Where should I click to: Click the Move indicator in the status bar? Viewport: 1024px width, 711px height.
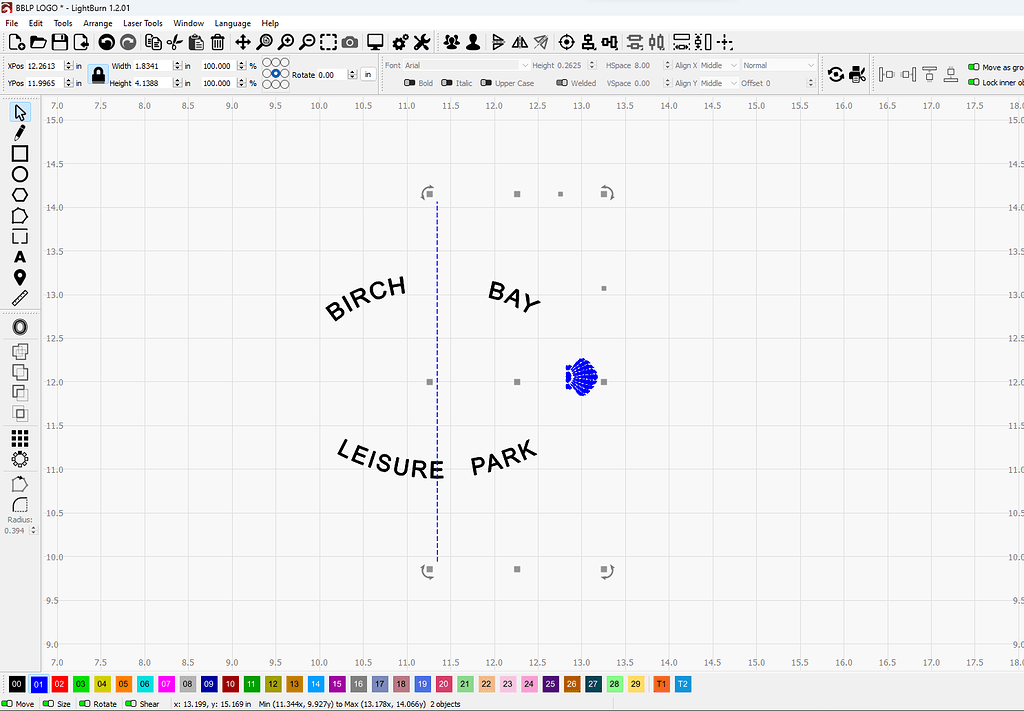[18, 703]
